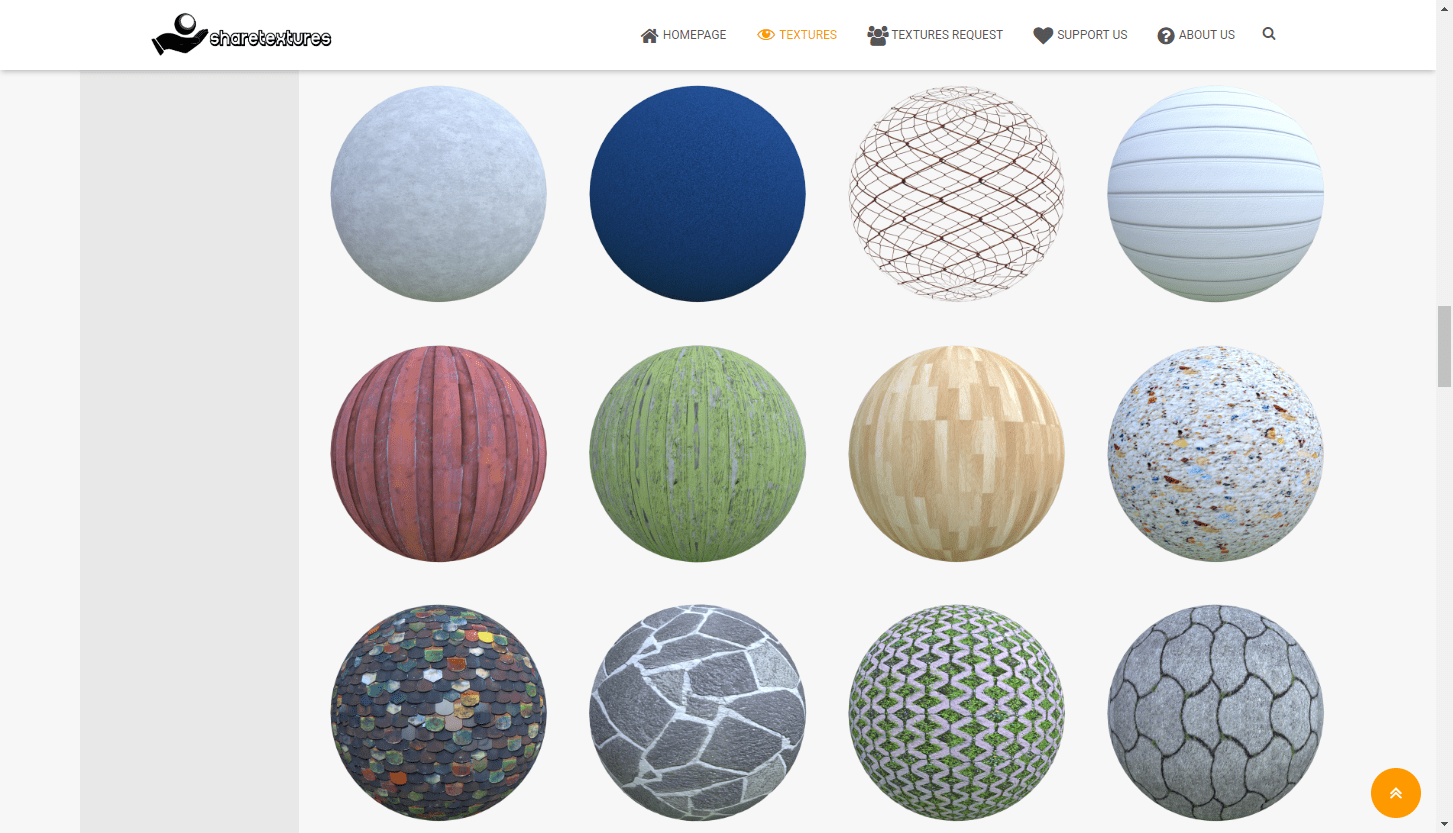Open the ABOUT US link

tap(1206, 35)
